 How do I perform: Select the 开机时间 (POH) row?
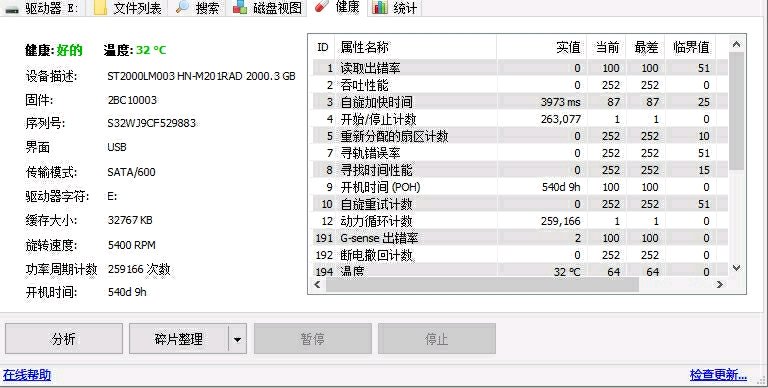[x=520, y=187]
